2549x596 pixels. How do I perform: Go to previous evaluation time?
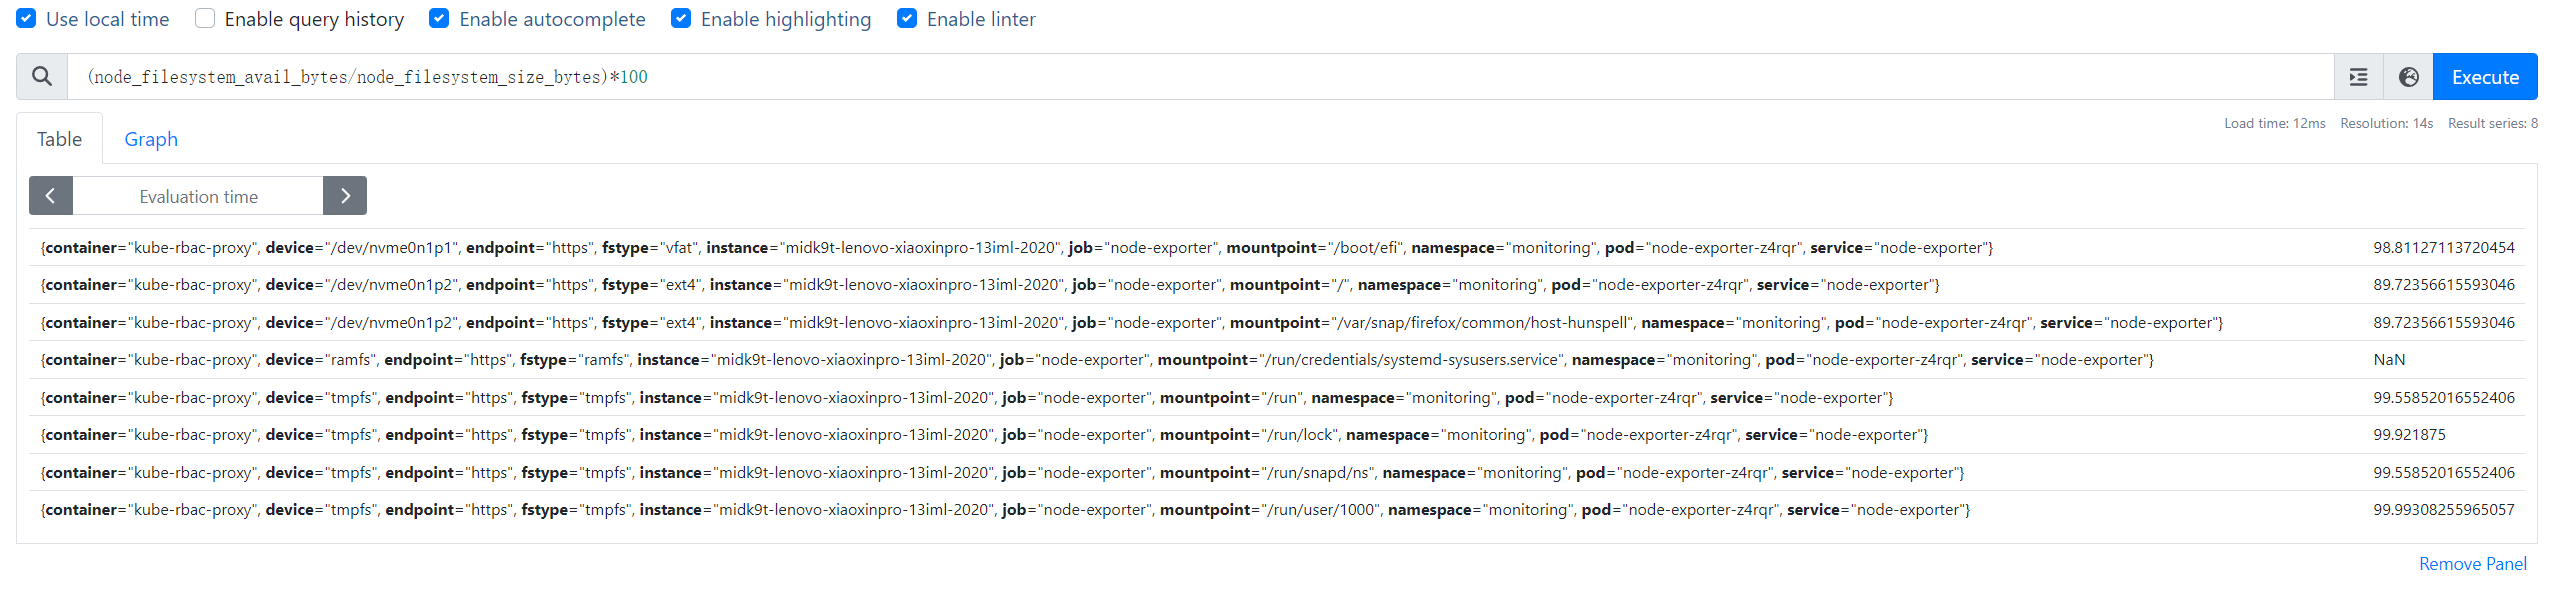(51, 196)
